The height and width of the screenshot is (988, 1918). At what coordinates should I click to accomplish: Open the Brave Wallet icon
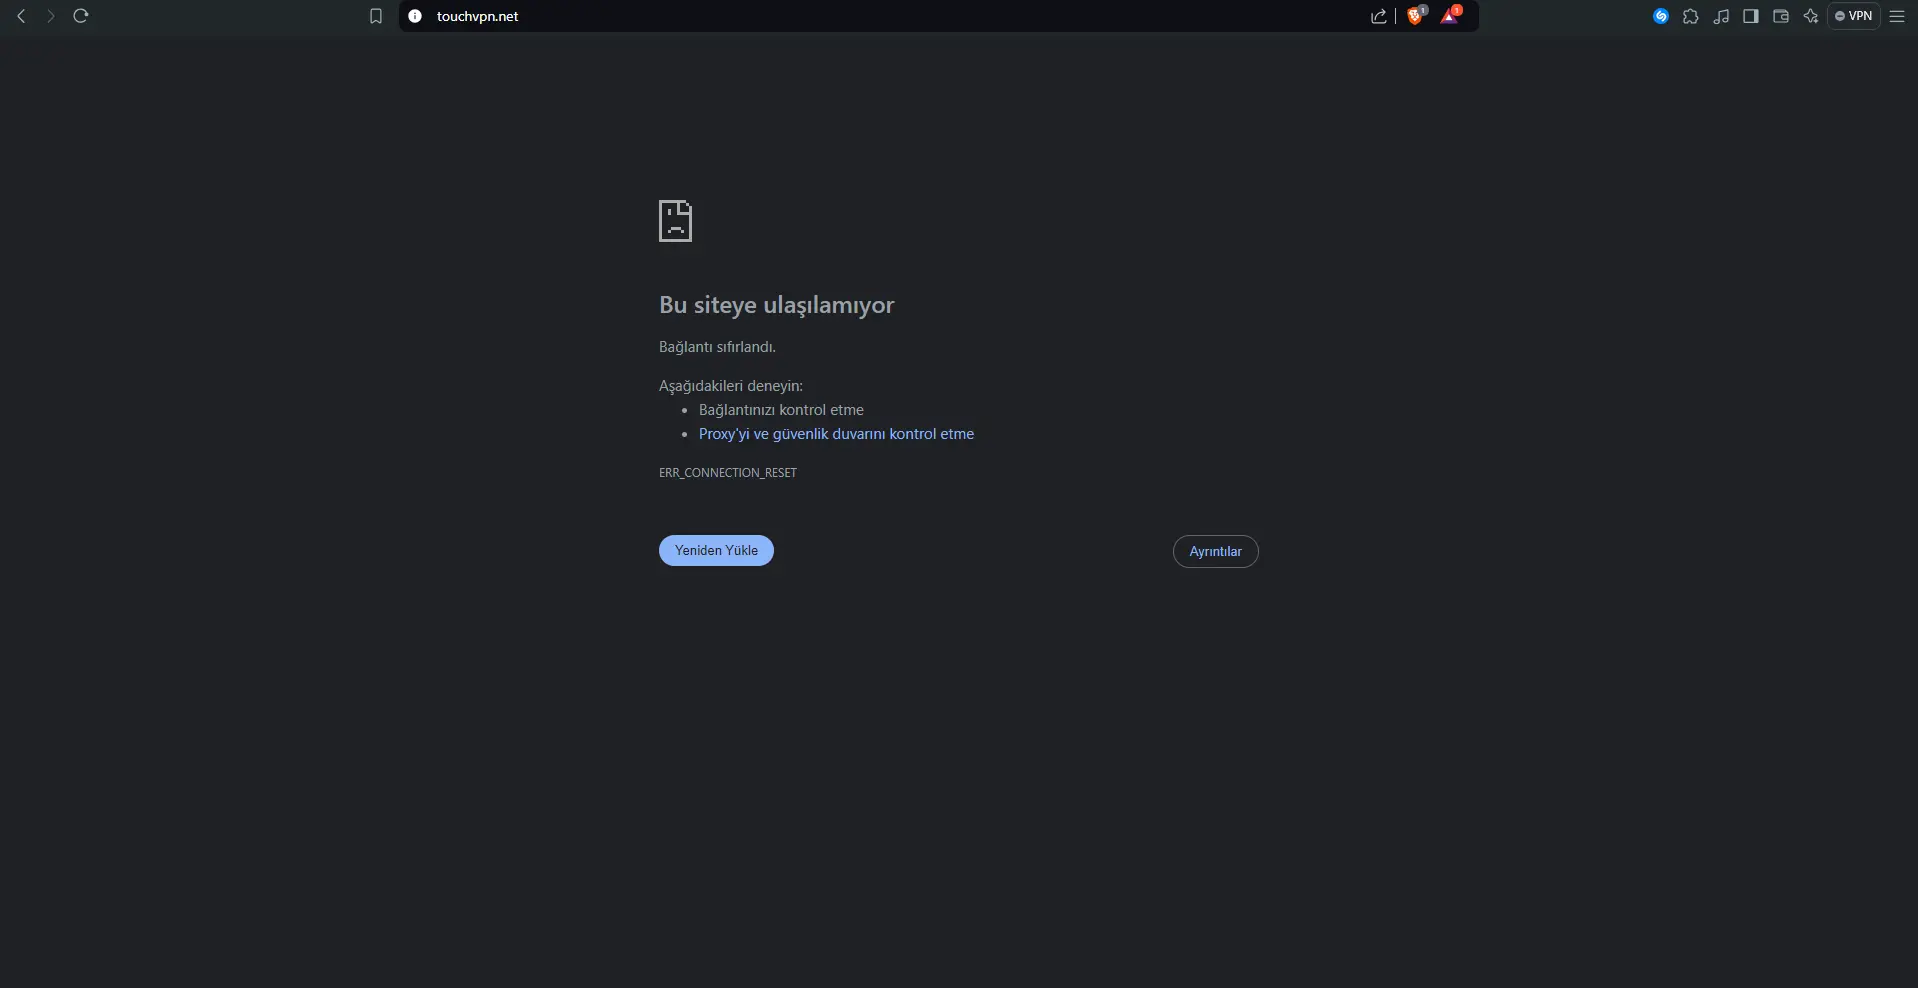tap(1781, 16)
